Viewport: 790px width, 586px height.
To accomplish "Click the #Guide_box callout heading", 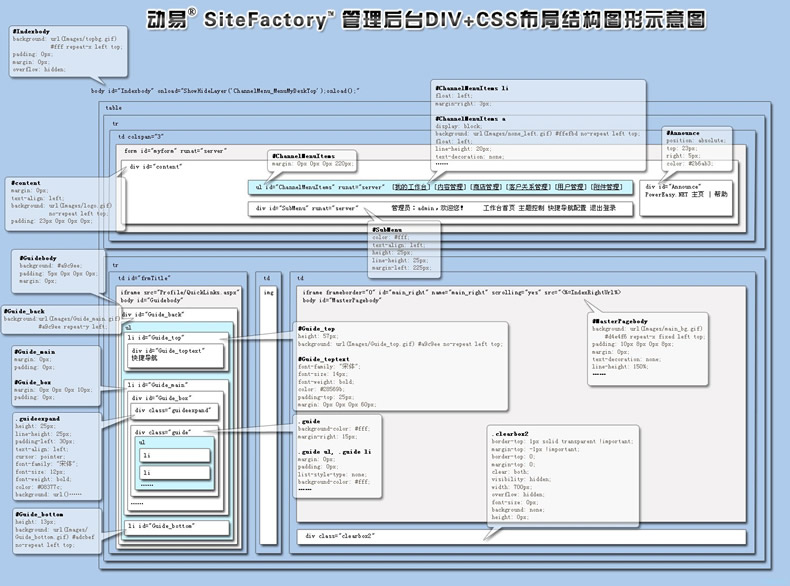I will point(33,382).
